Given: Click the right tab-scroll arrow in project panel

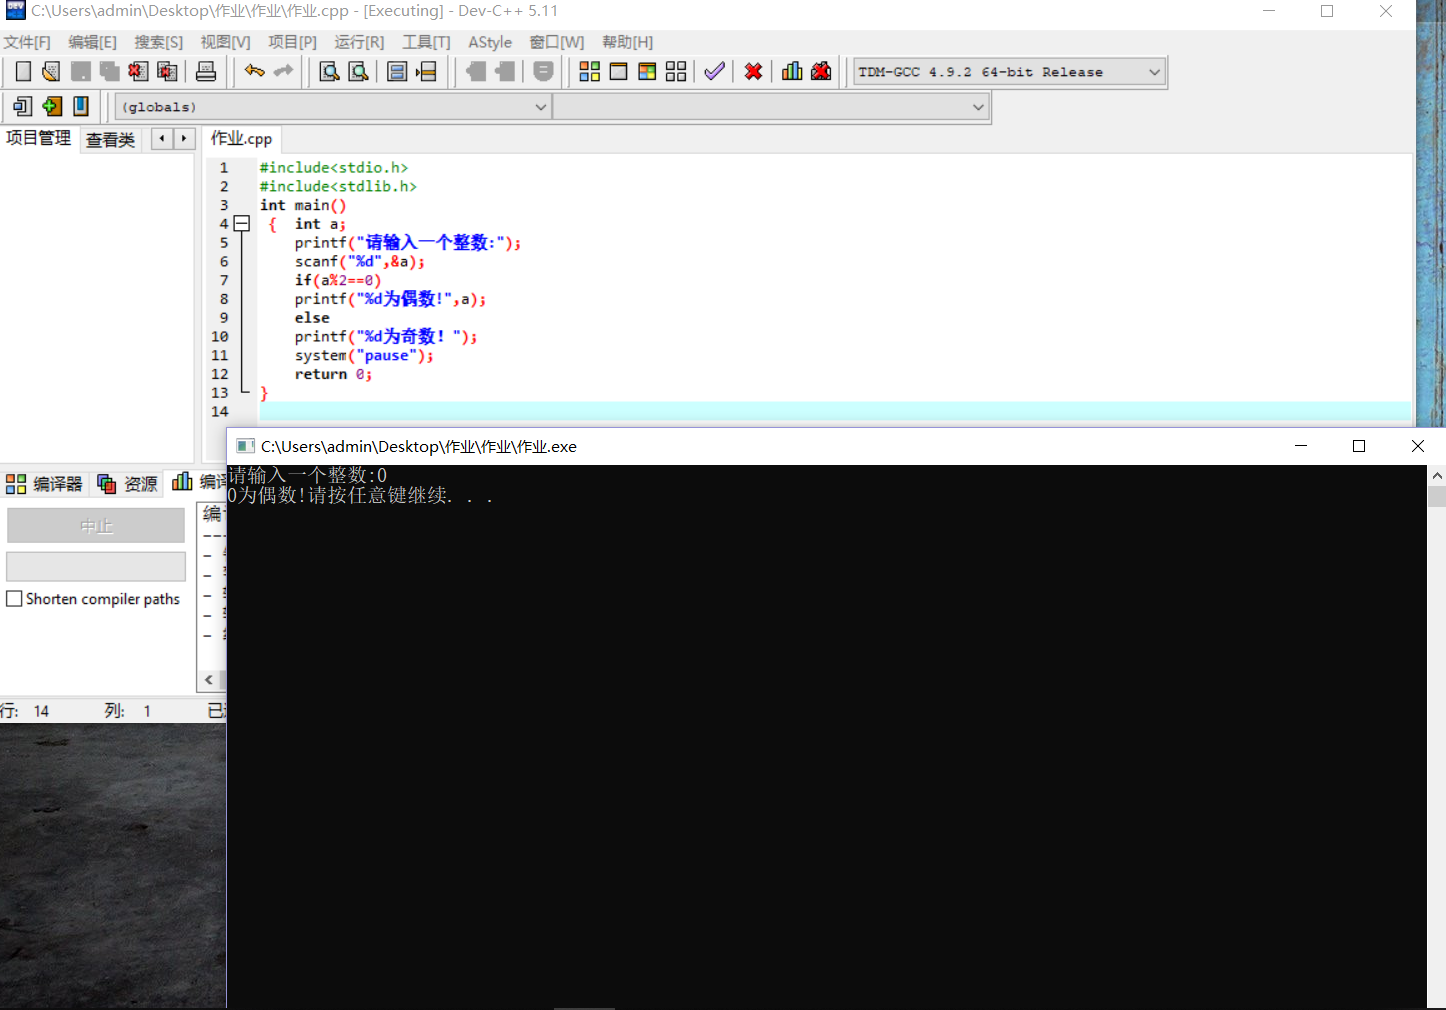Looking at the screenshot, I should coord(184,139).
